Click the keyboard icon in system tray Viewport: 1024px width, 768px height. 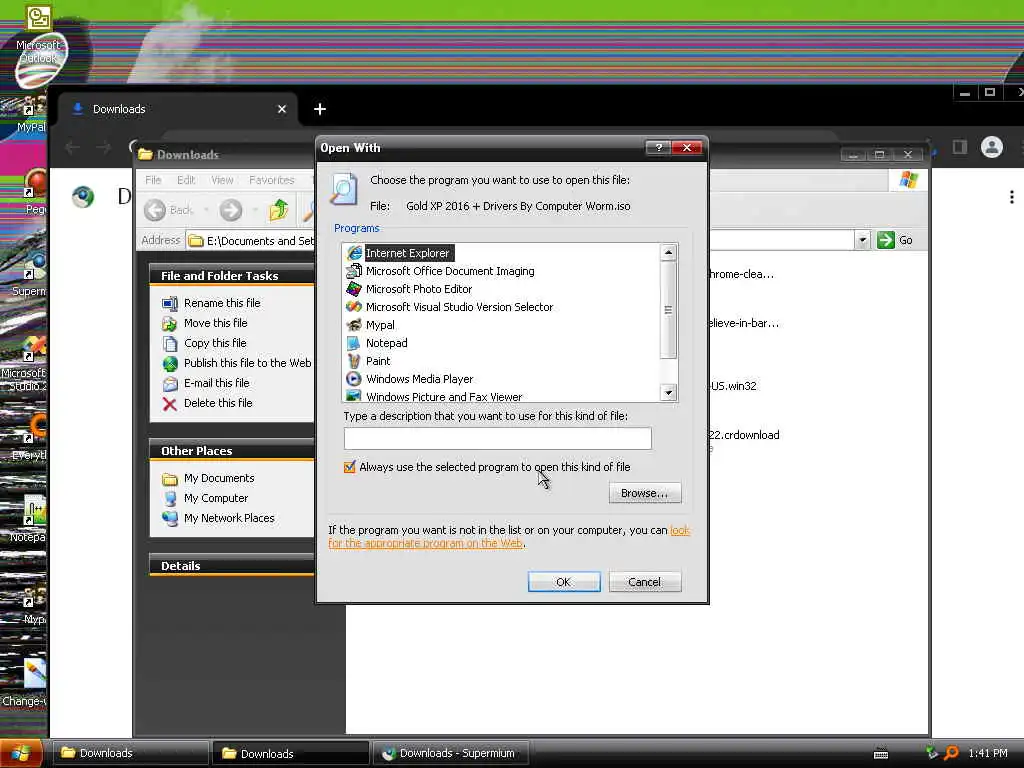pyautogui.click(x=880, y=754)
